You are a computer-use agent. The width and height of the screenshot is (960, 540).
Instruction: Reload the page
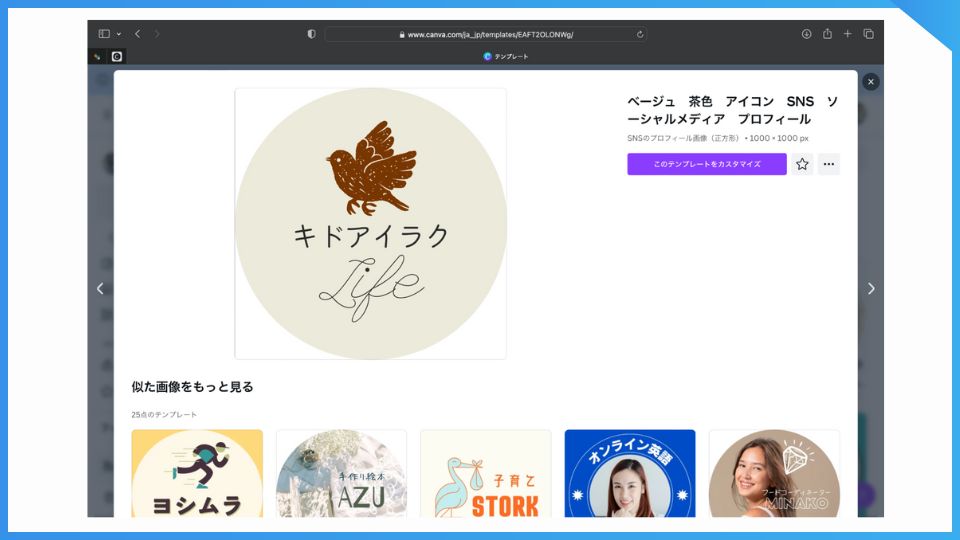click(x=640, y=34)
